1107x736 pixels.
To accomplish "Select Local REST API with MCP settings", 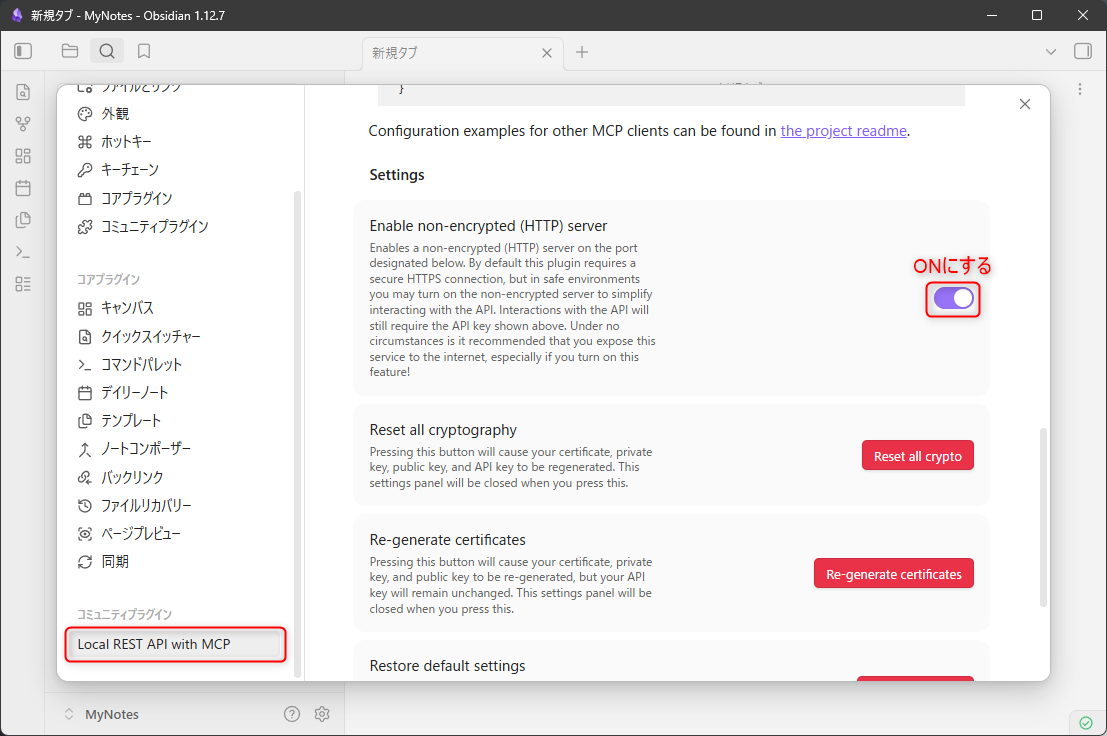I will [x=176, y=644].
